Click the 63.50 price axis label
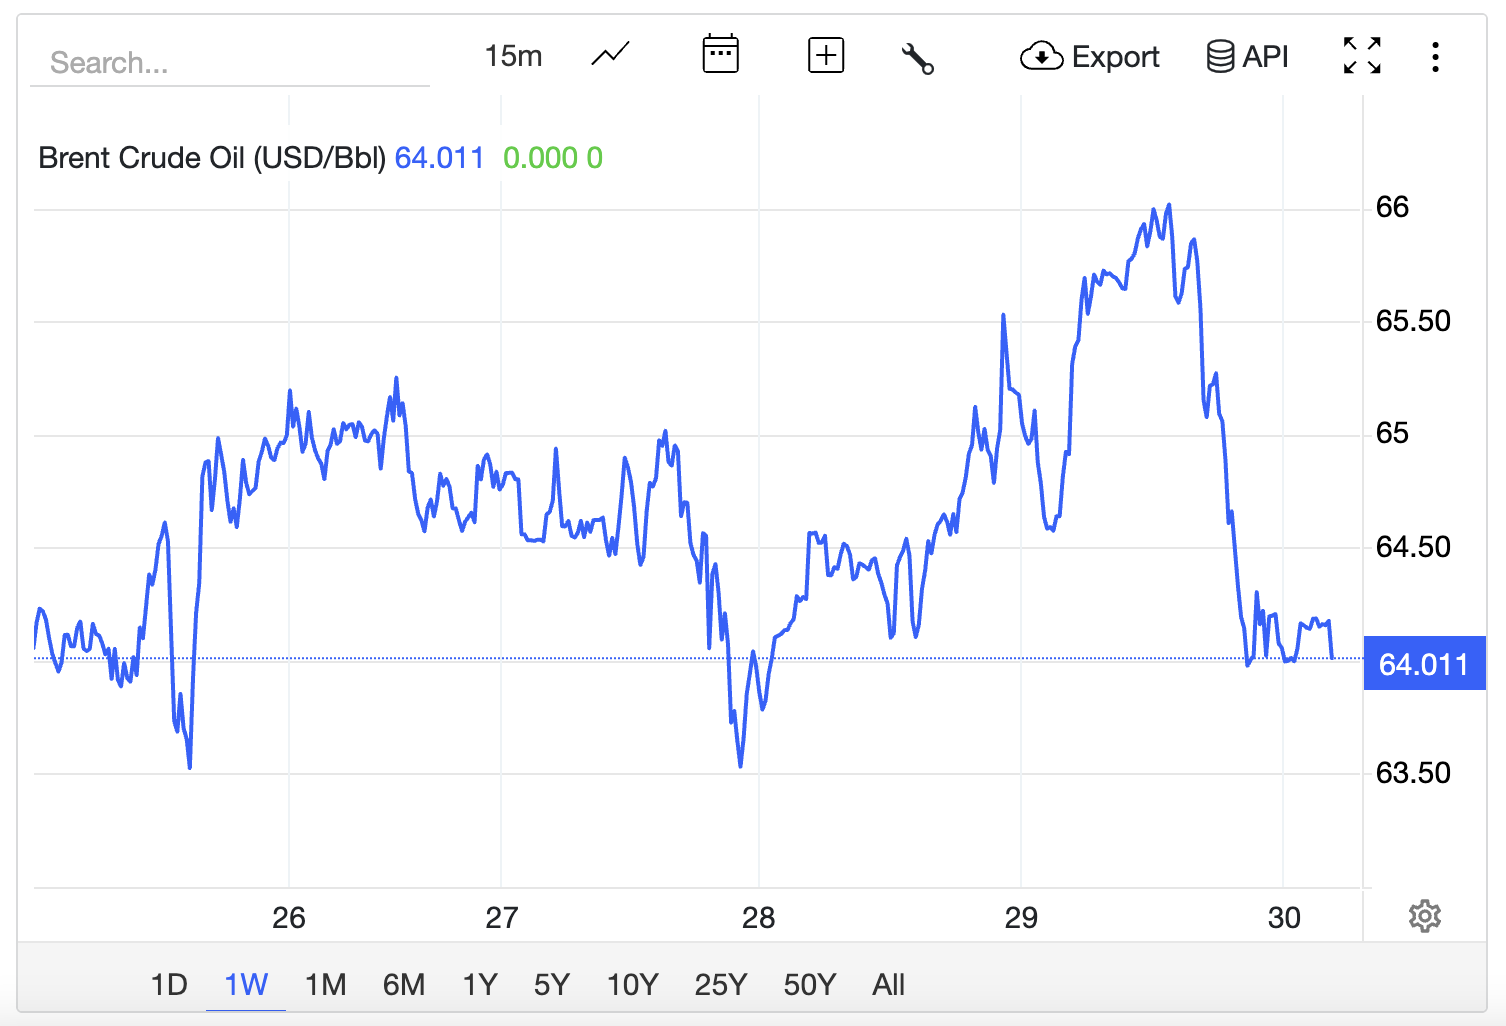1506x1026 pixels. (x=1413, y=773)
